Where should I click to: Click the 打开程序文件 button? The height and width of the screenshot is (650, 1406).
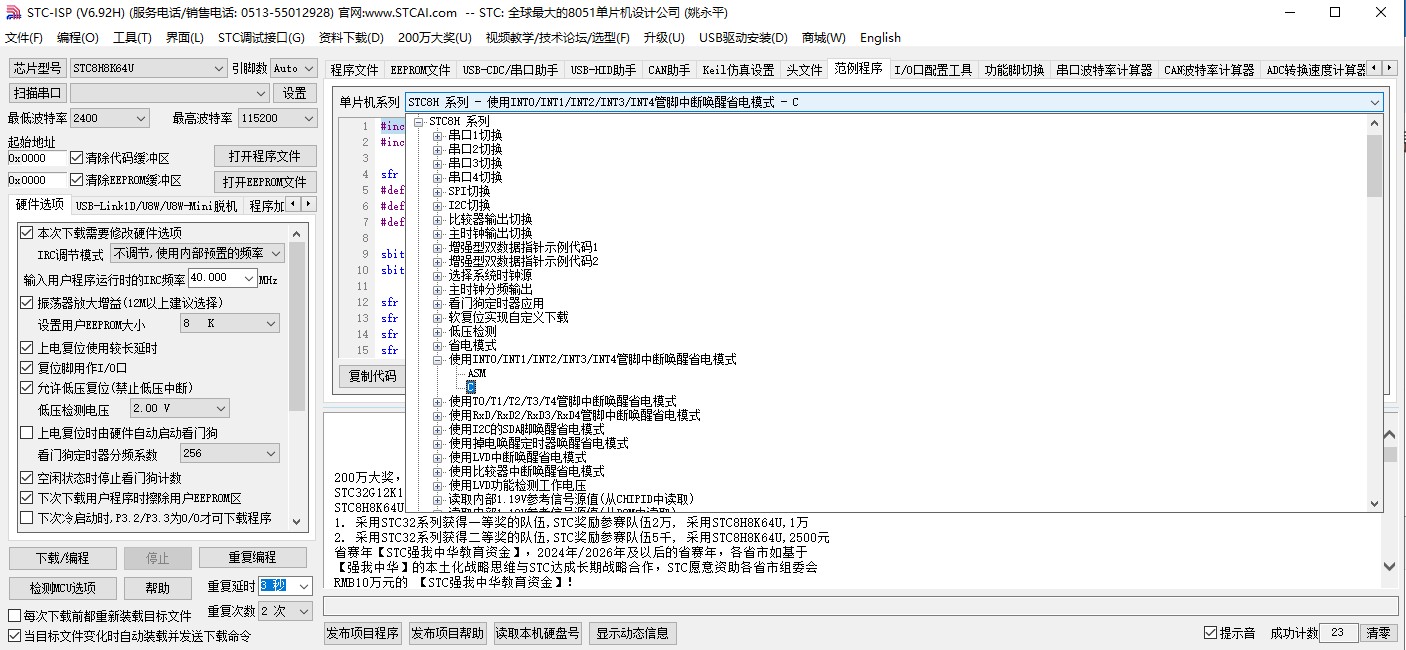pos(265,157)
